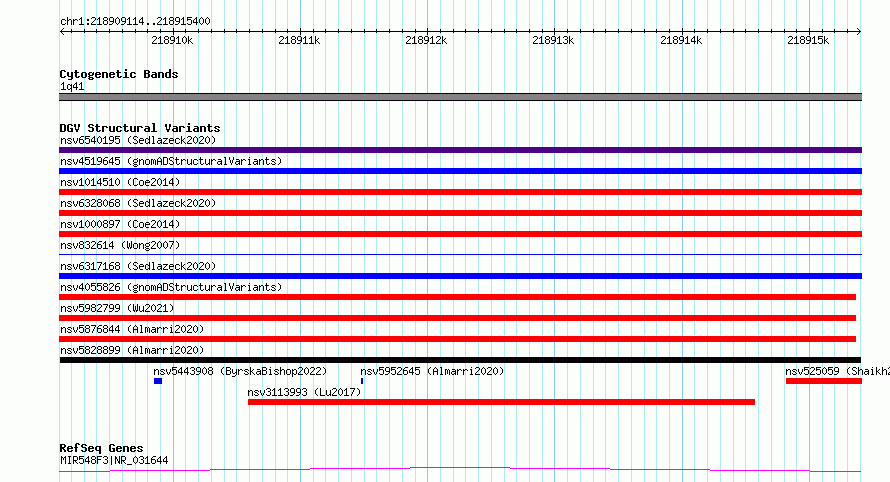Viewport: 890px width, 482px height.
Task: Open nsv5828899 (Almarri2020) label
Action: 132,350
